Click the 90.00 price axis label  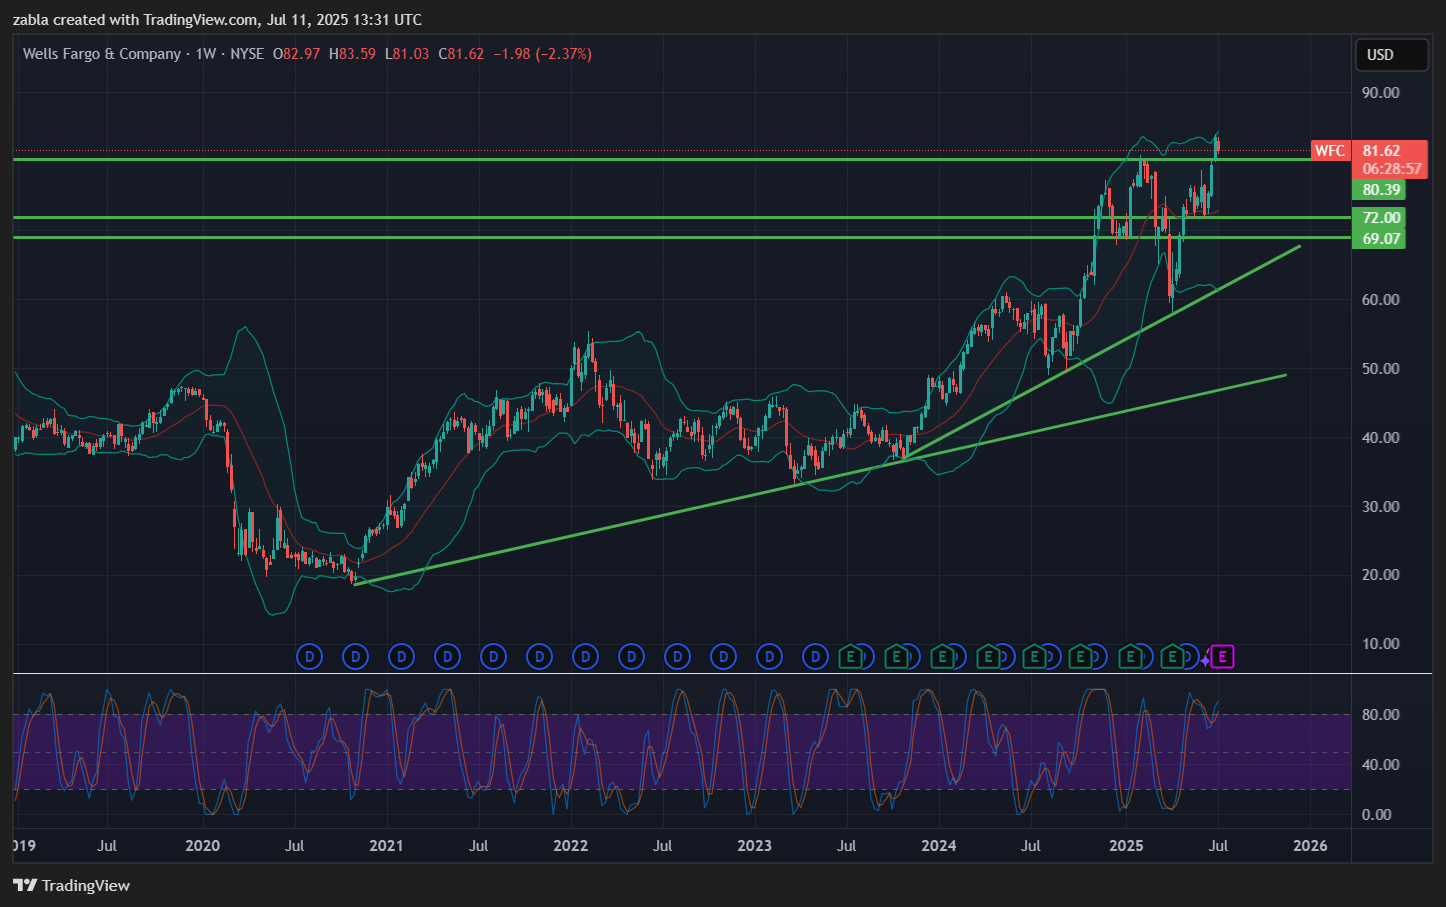tap(1380, 93)
